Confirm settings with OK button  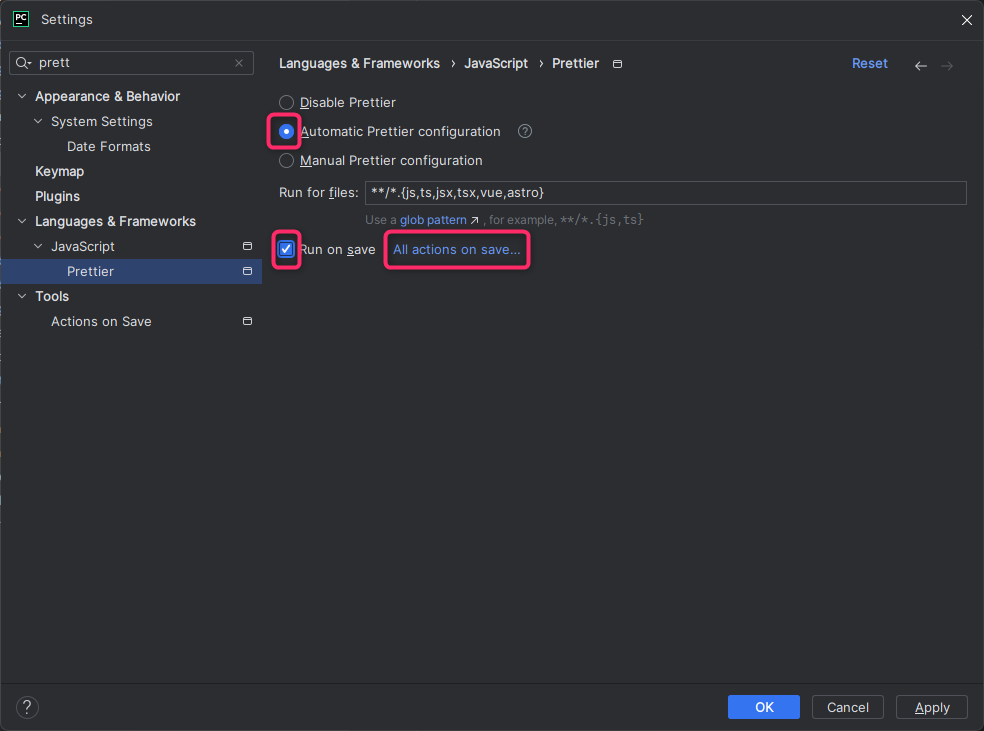coord(764,707)
